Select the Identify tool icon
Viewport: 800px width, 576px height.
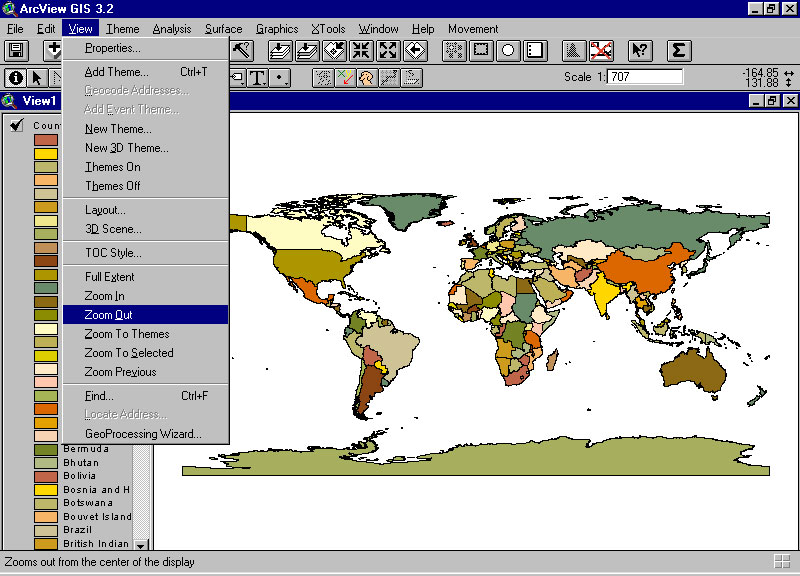[16, 77]
